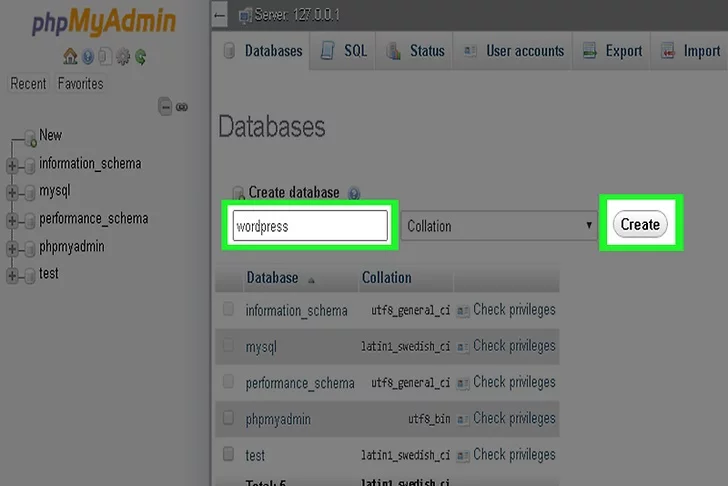Screen dimensions: 728x486
Task: Open navigation panel settings gear icon
Action: [x=122, y=56]
